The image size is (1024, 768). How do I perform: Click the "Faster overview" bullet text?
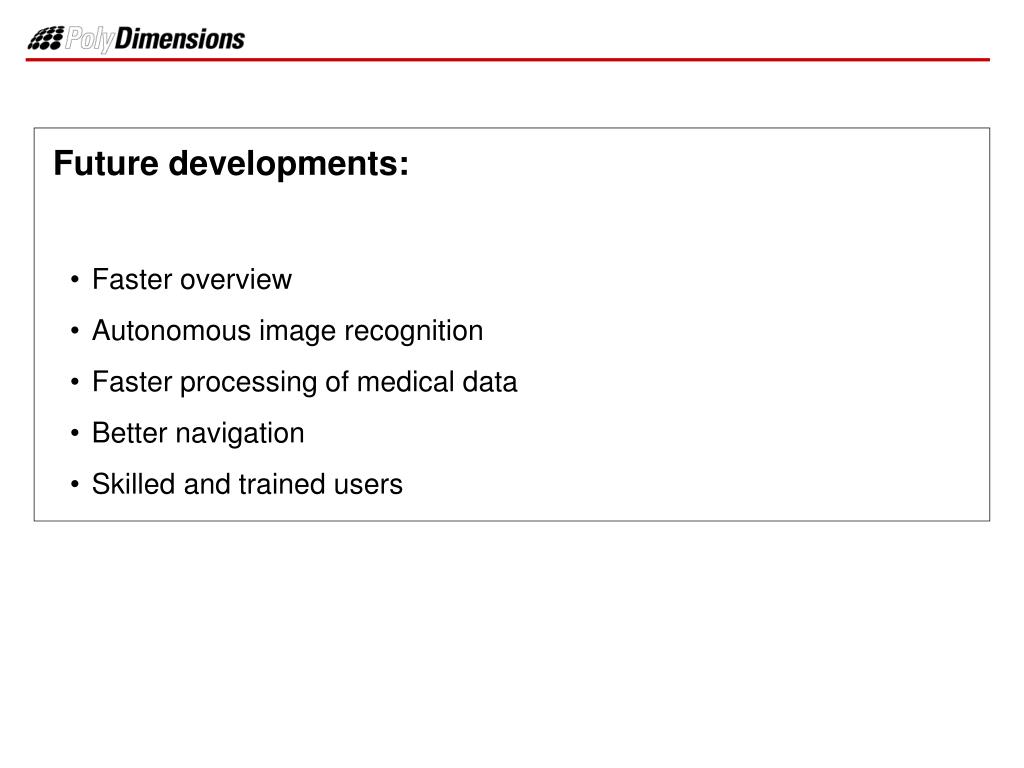tap(191, 280)
